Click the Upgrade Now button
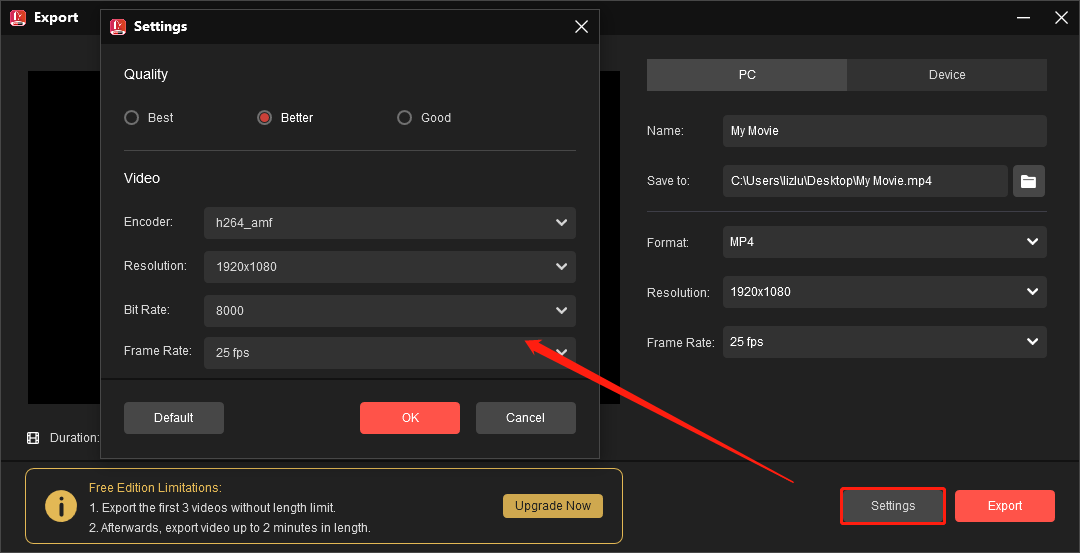Screen dimensions: 1080x553 point(553,505)
